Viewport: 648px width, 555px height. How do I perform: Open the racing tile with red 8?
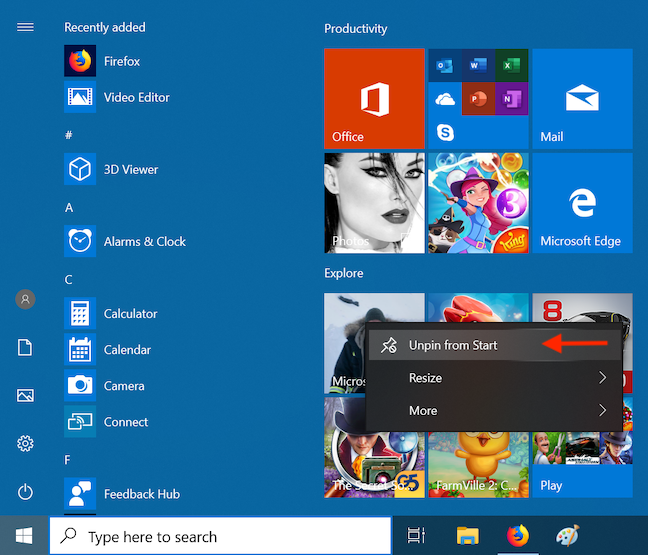pyautogui.click(x=582, y=307)
